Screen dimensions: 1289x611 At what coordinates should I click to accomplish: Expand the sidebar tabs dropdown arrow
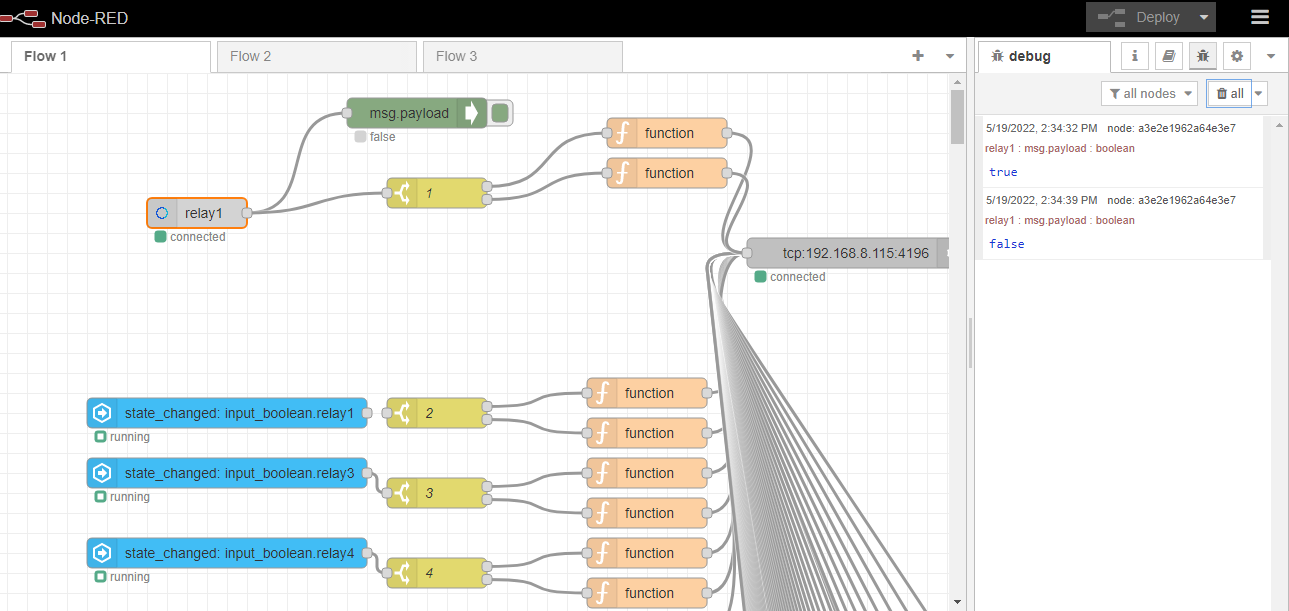[x=1270, y=56]
